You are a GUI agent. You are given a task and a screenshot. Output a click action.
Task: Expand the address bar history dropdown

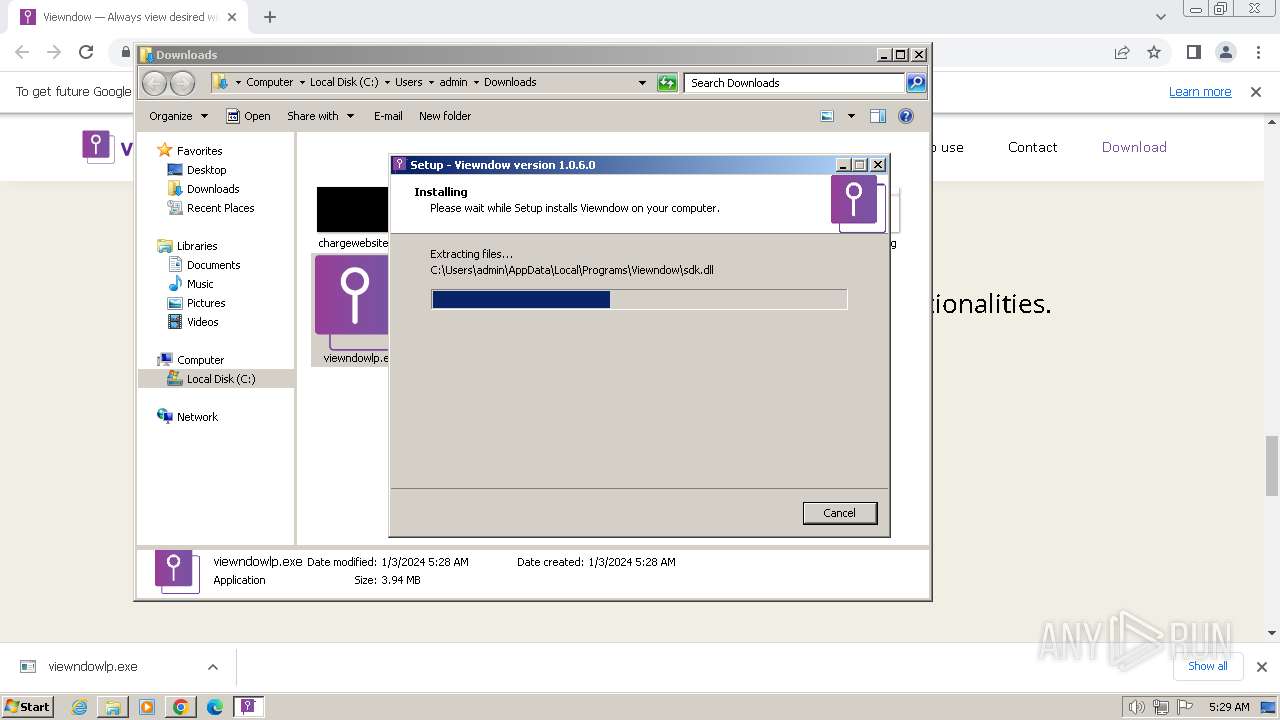pyautogui.click(x=642, y=83)
